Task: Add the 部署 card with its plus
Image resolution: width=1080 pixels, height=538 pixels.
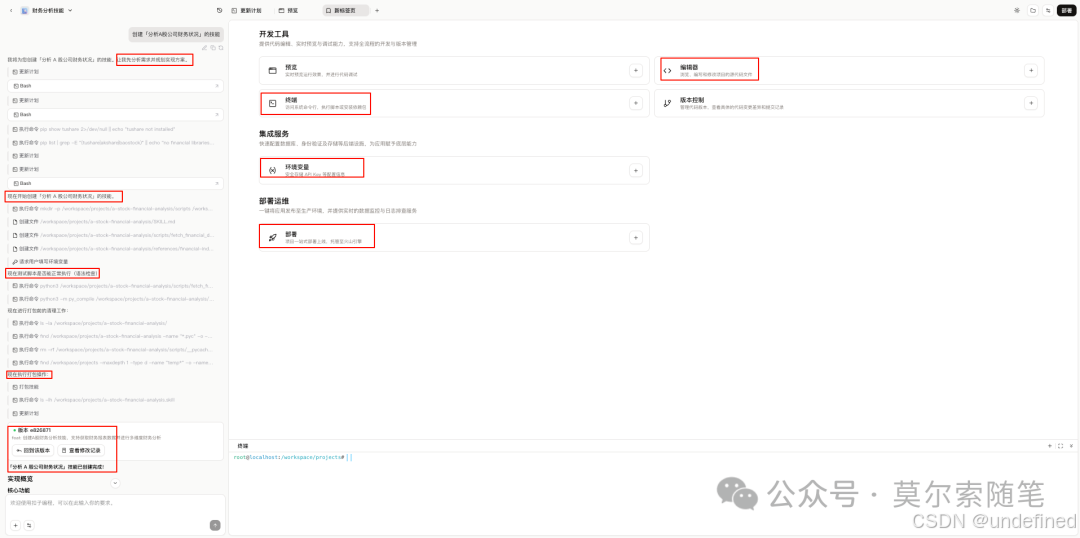Action: [x=636, y=237]
